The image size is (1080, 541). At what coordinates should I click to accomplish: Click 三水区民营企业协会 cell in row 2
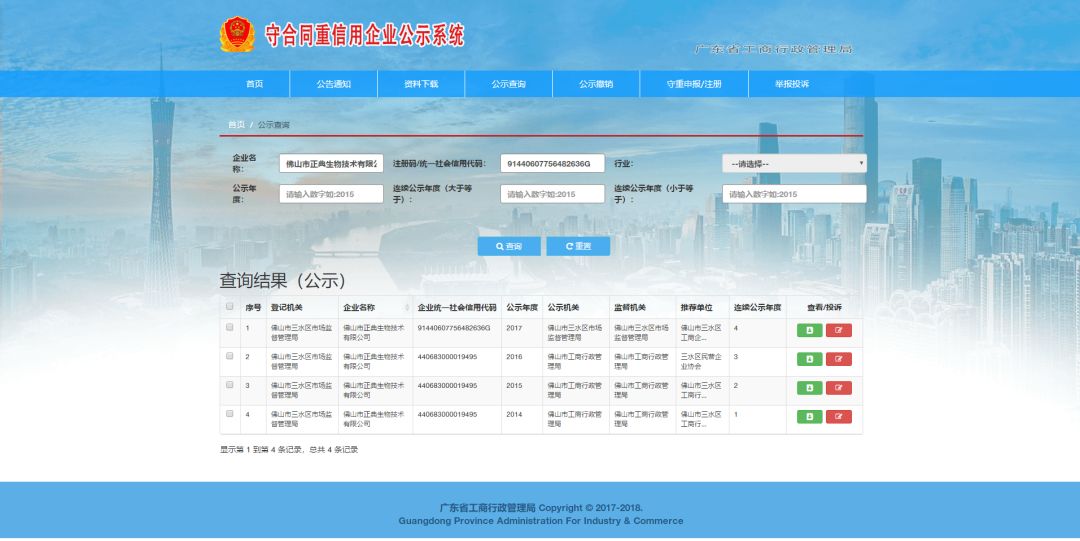coord(701,362)
